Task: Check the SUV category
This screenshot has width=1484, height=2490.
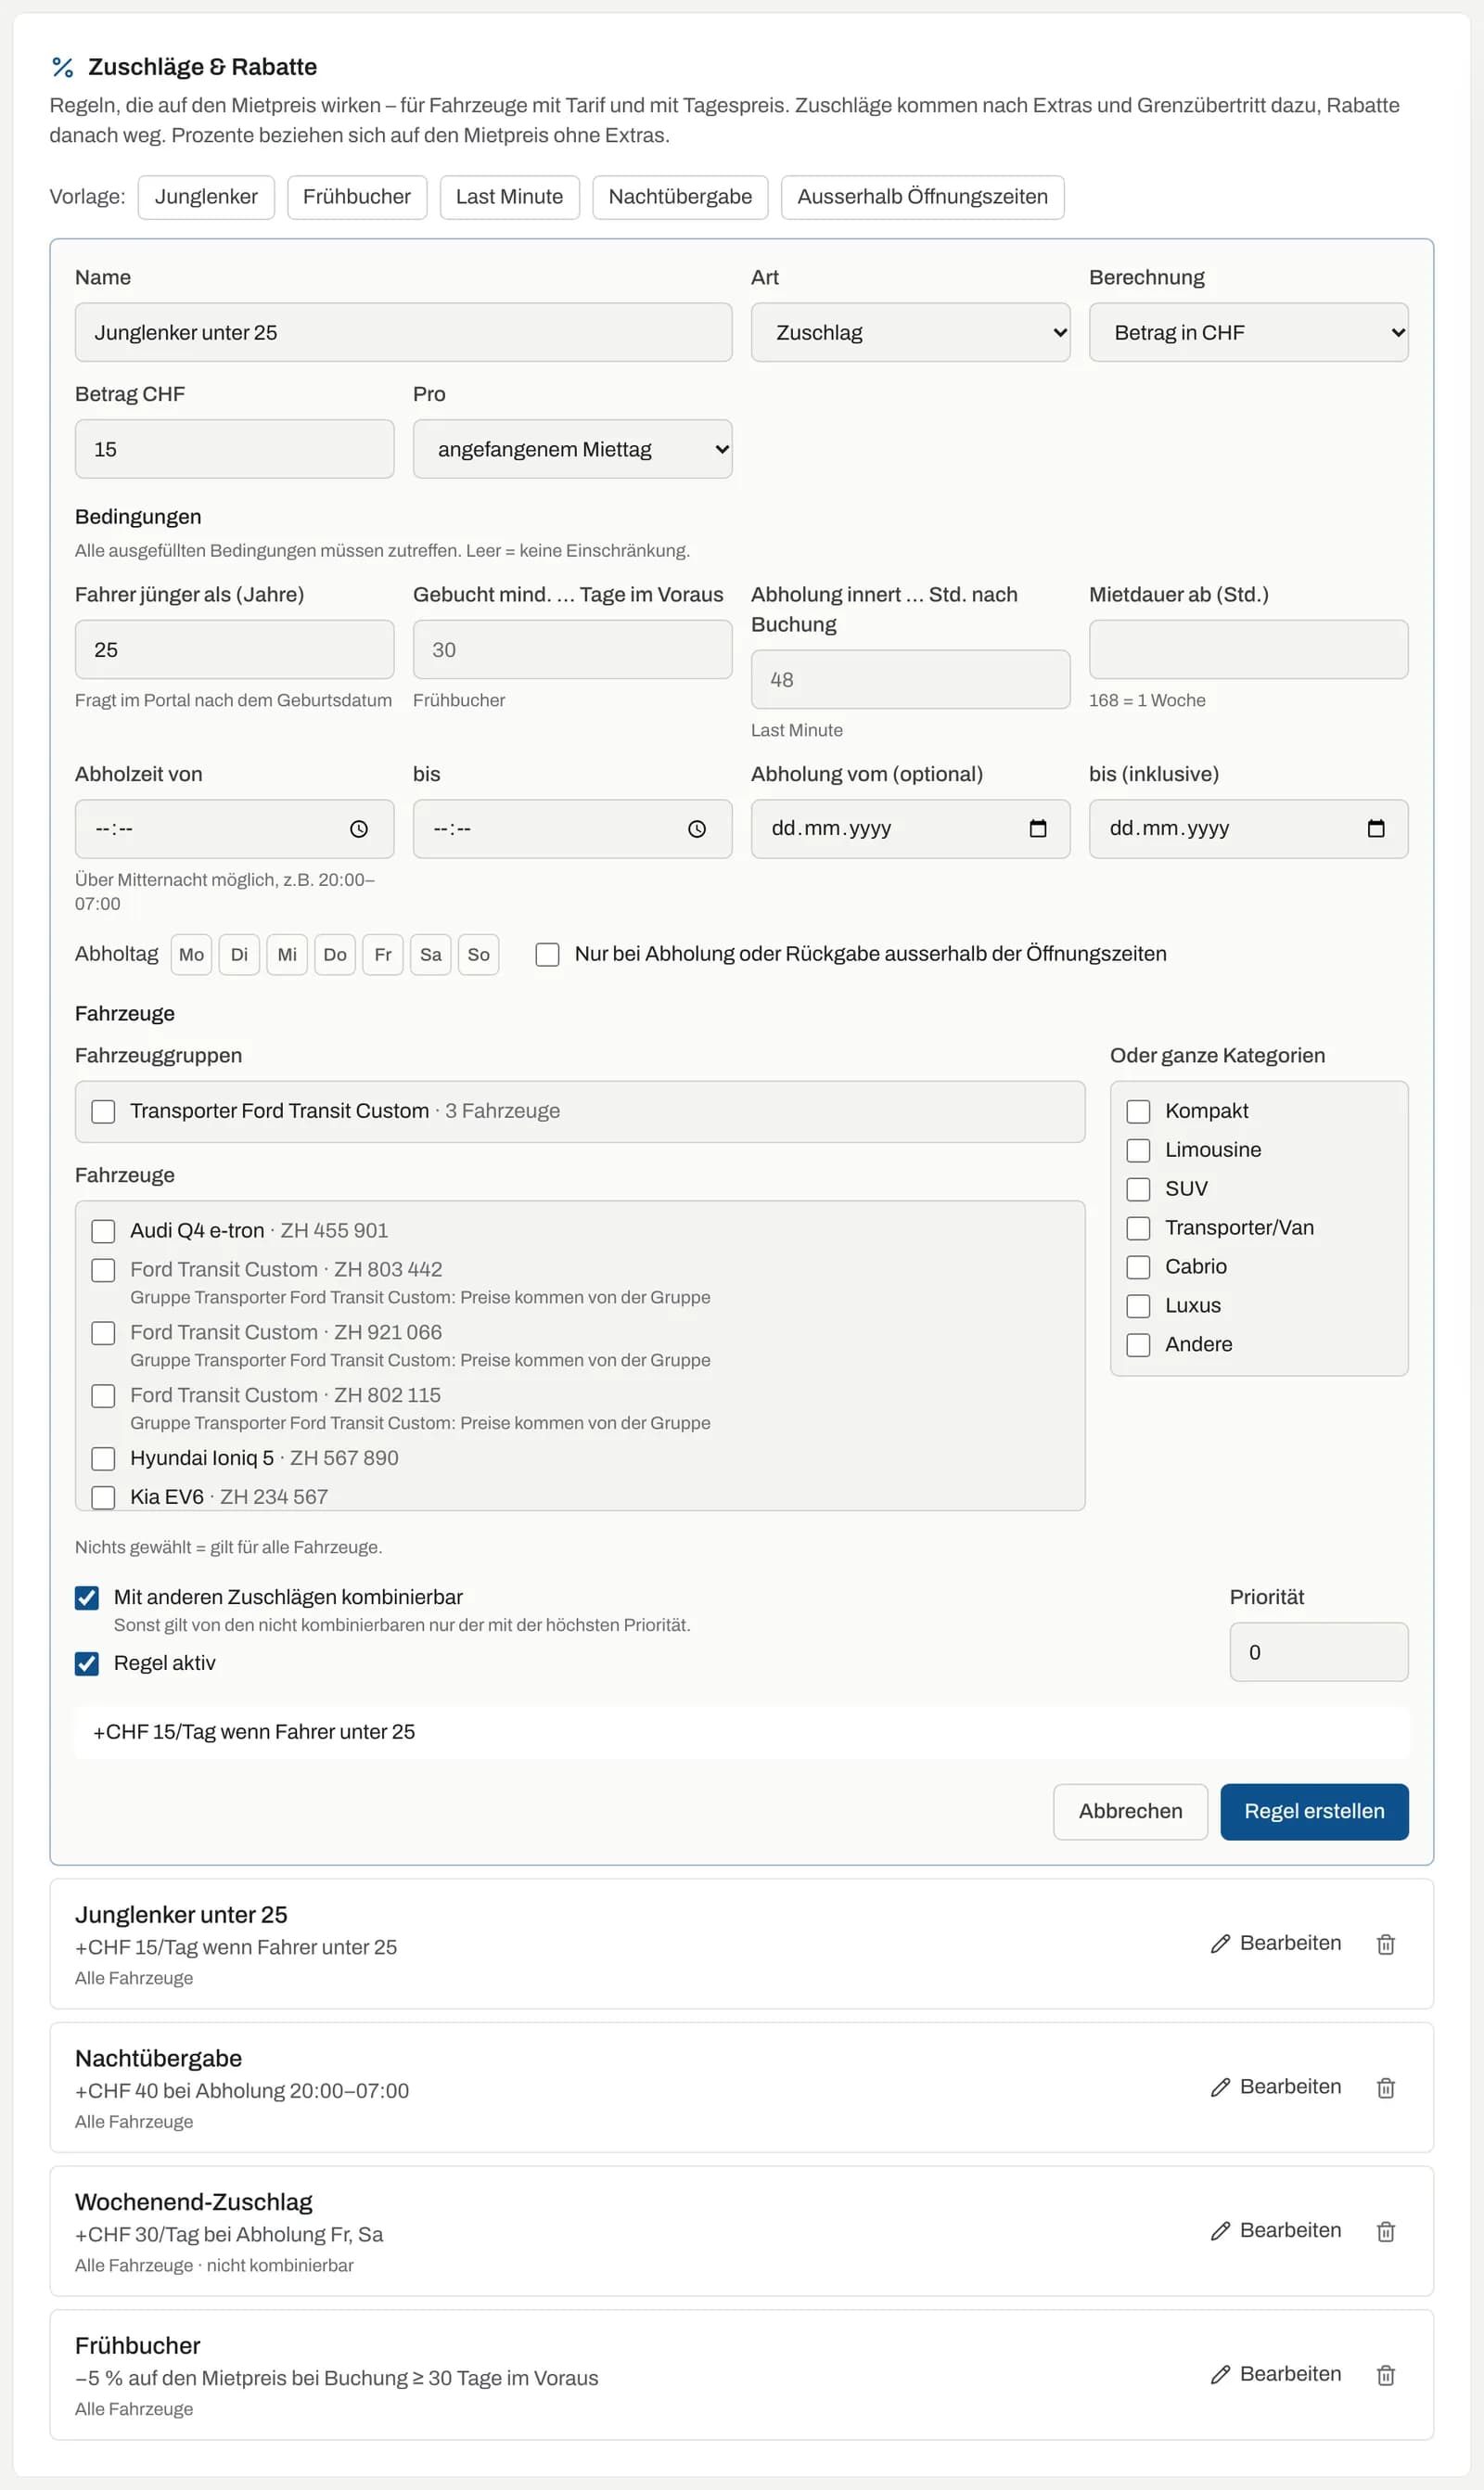Action: pos(1138,1190)
